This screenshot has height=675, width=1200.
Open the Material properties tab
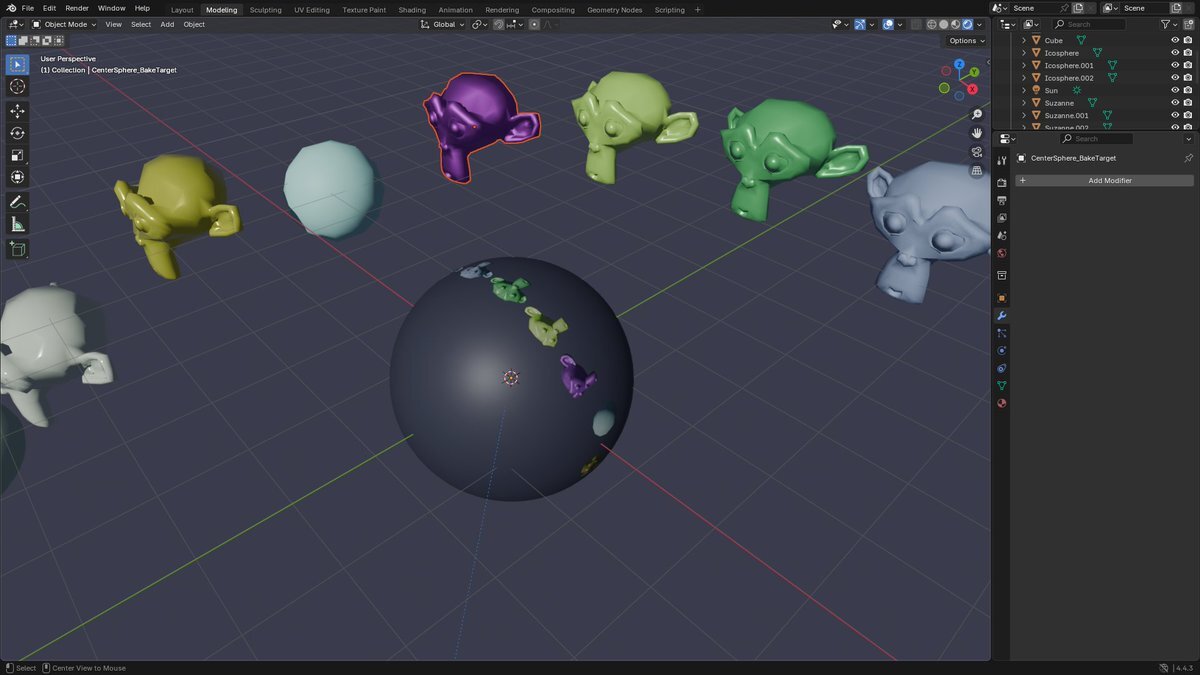pyautogui.click(x=1002, y=403)
